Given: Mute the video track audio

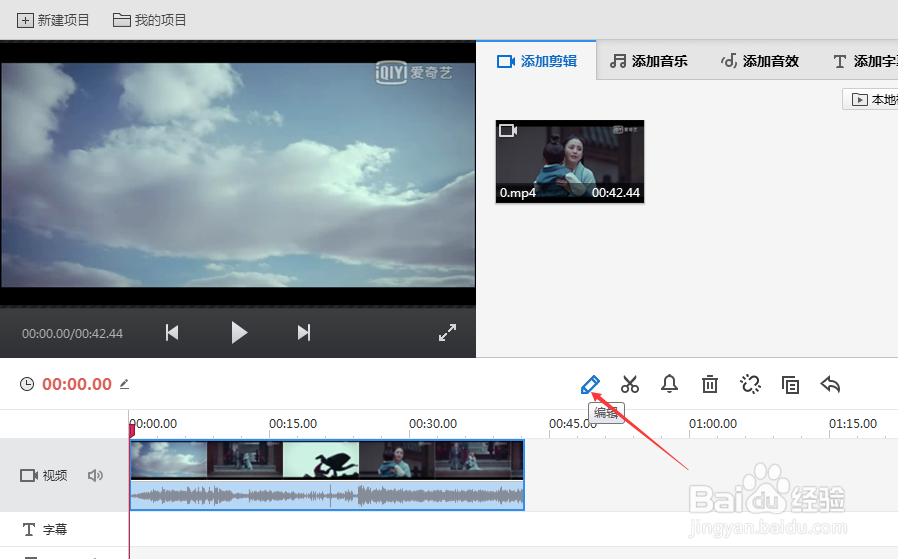Looking at the screenshot, I should tap(95, 475).
